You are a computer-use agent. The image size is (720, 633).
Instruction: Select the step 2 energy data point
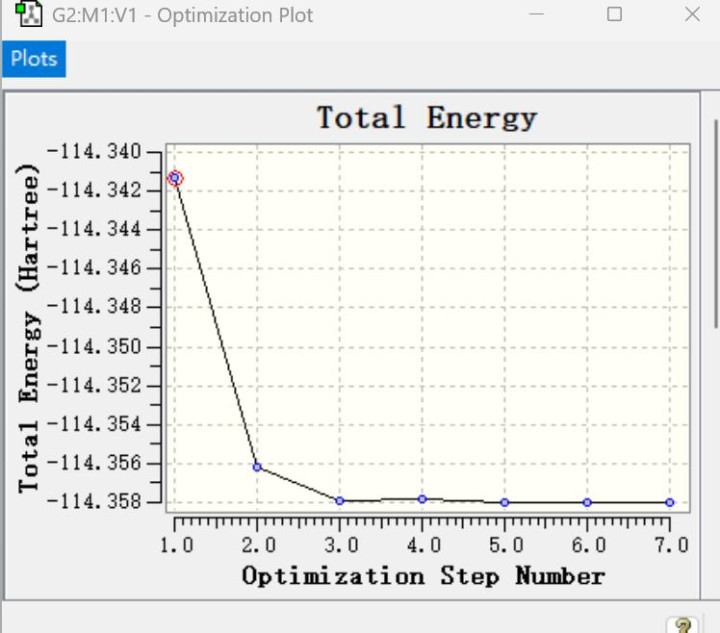tap(257, 467)
